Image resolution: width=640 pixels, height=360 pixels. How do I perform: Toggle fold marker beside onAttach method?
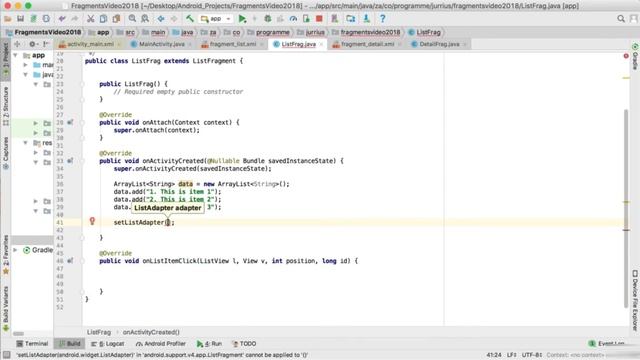(82, 122)
